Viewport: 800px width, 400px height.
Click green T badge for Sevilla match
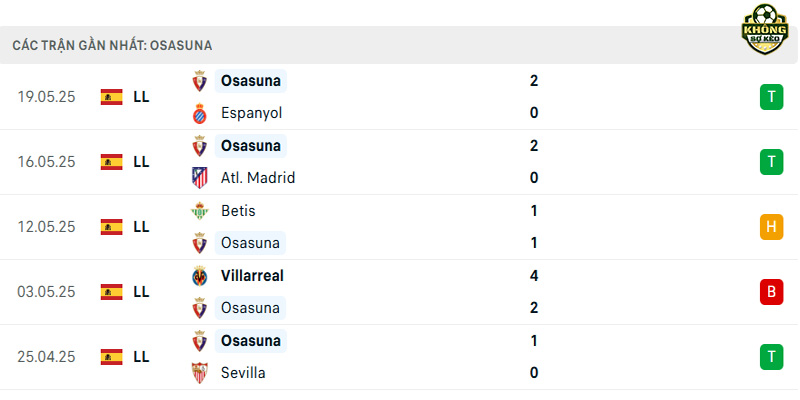771,357
